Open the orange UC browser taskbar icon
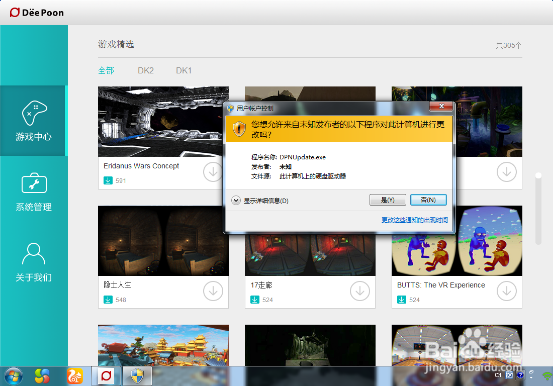The height and width of the screenshot is (387, 554). (x=75, y=376)
